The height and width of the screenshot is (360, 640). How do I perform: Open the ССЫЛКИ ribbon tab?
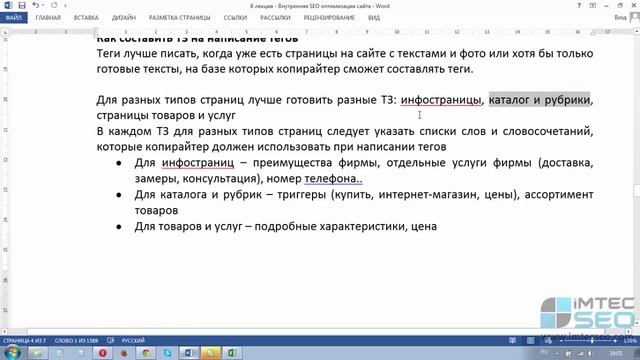coord(235,18)
